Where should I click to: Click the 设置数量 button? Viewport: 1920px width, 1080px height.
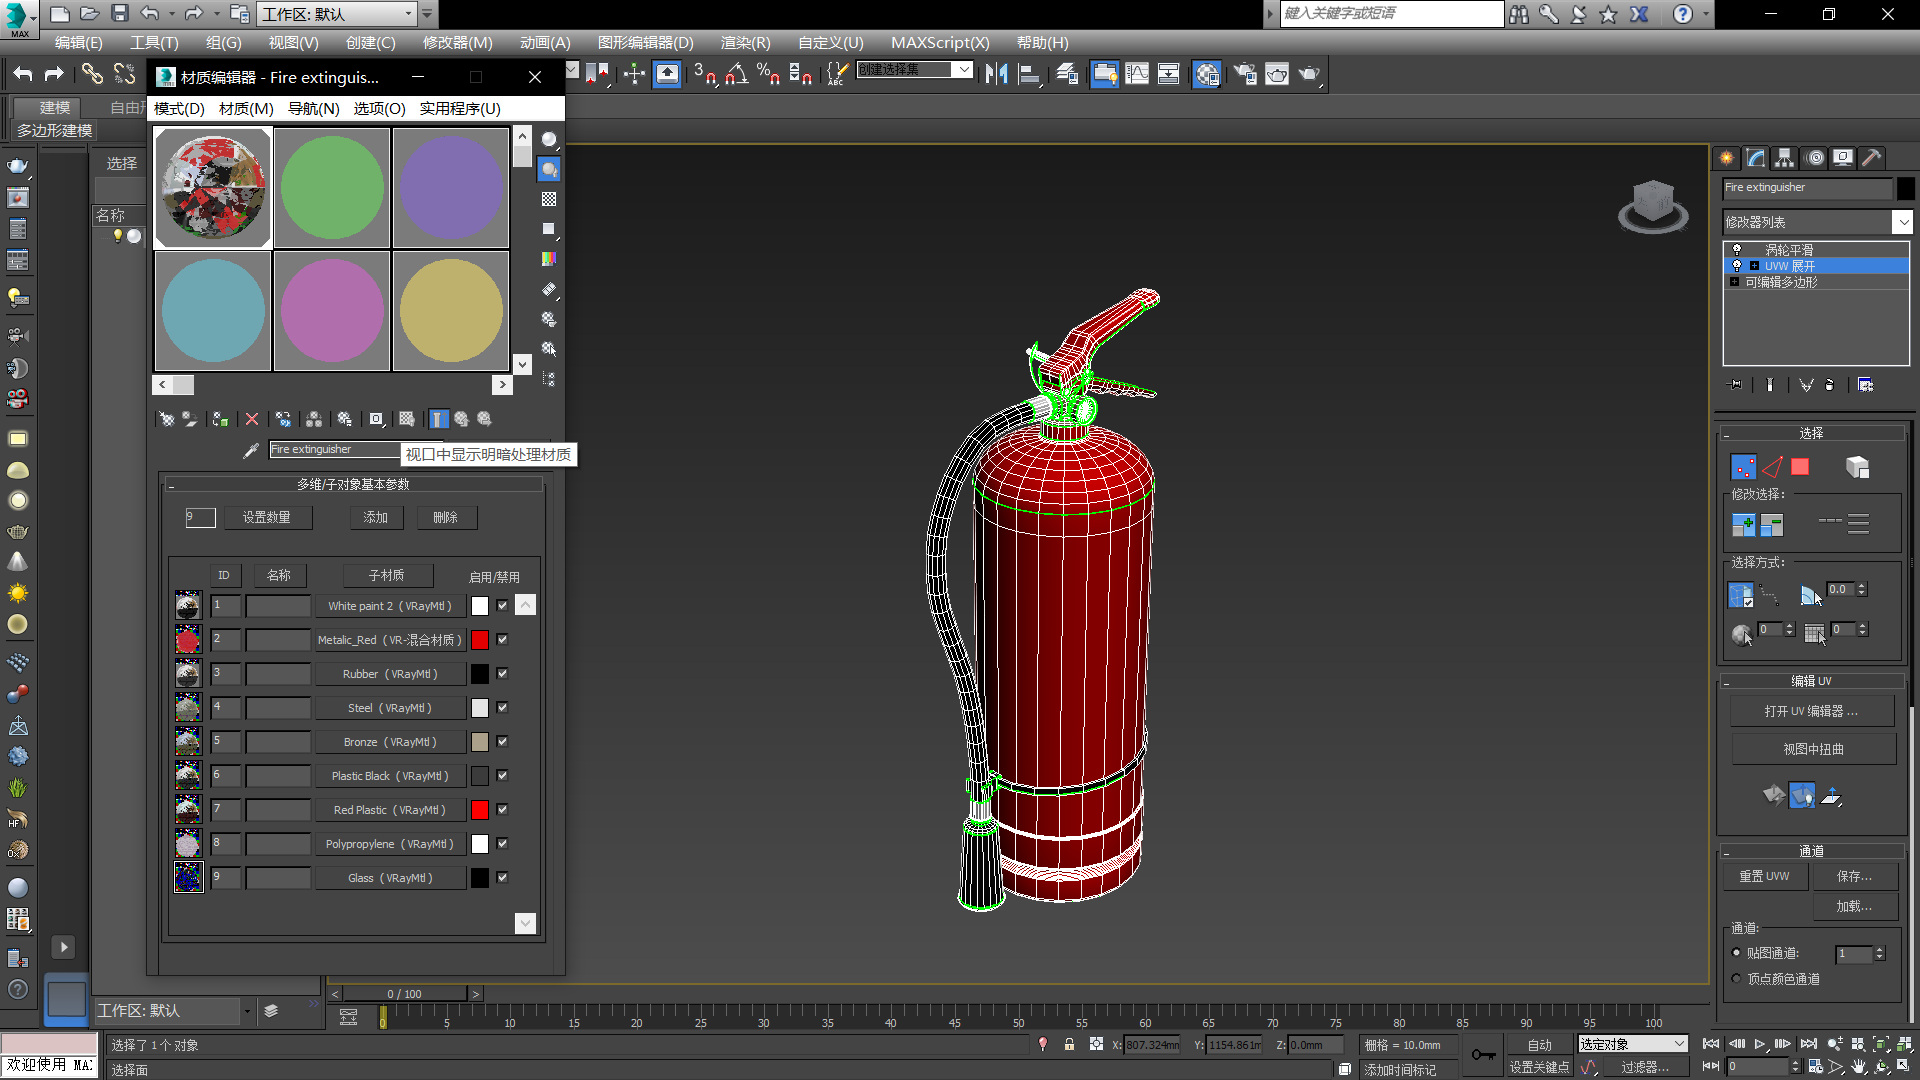[x=267, y=518]
